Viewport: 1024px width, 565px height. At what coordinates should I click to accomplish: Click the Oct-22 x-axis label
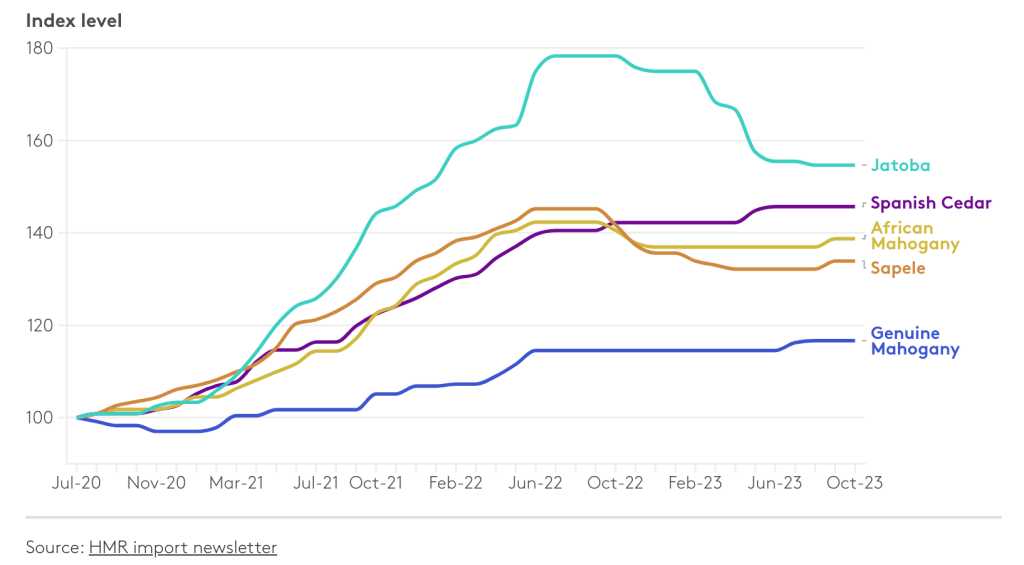(614, 482)
